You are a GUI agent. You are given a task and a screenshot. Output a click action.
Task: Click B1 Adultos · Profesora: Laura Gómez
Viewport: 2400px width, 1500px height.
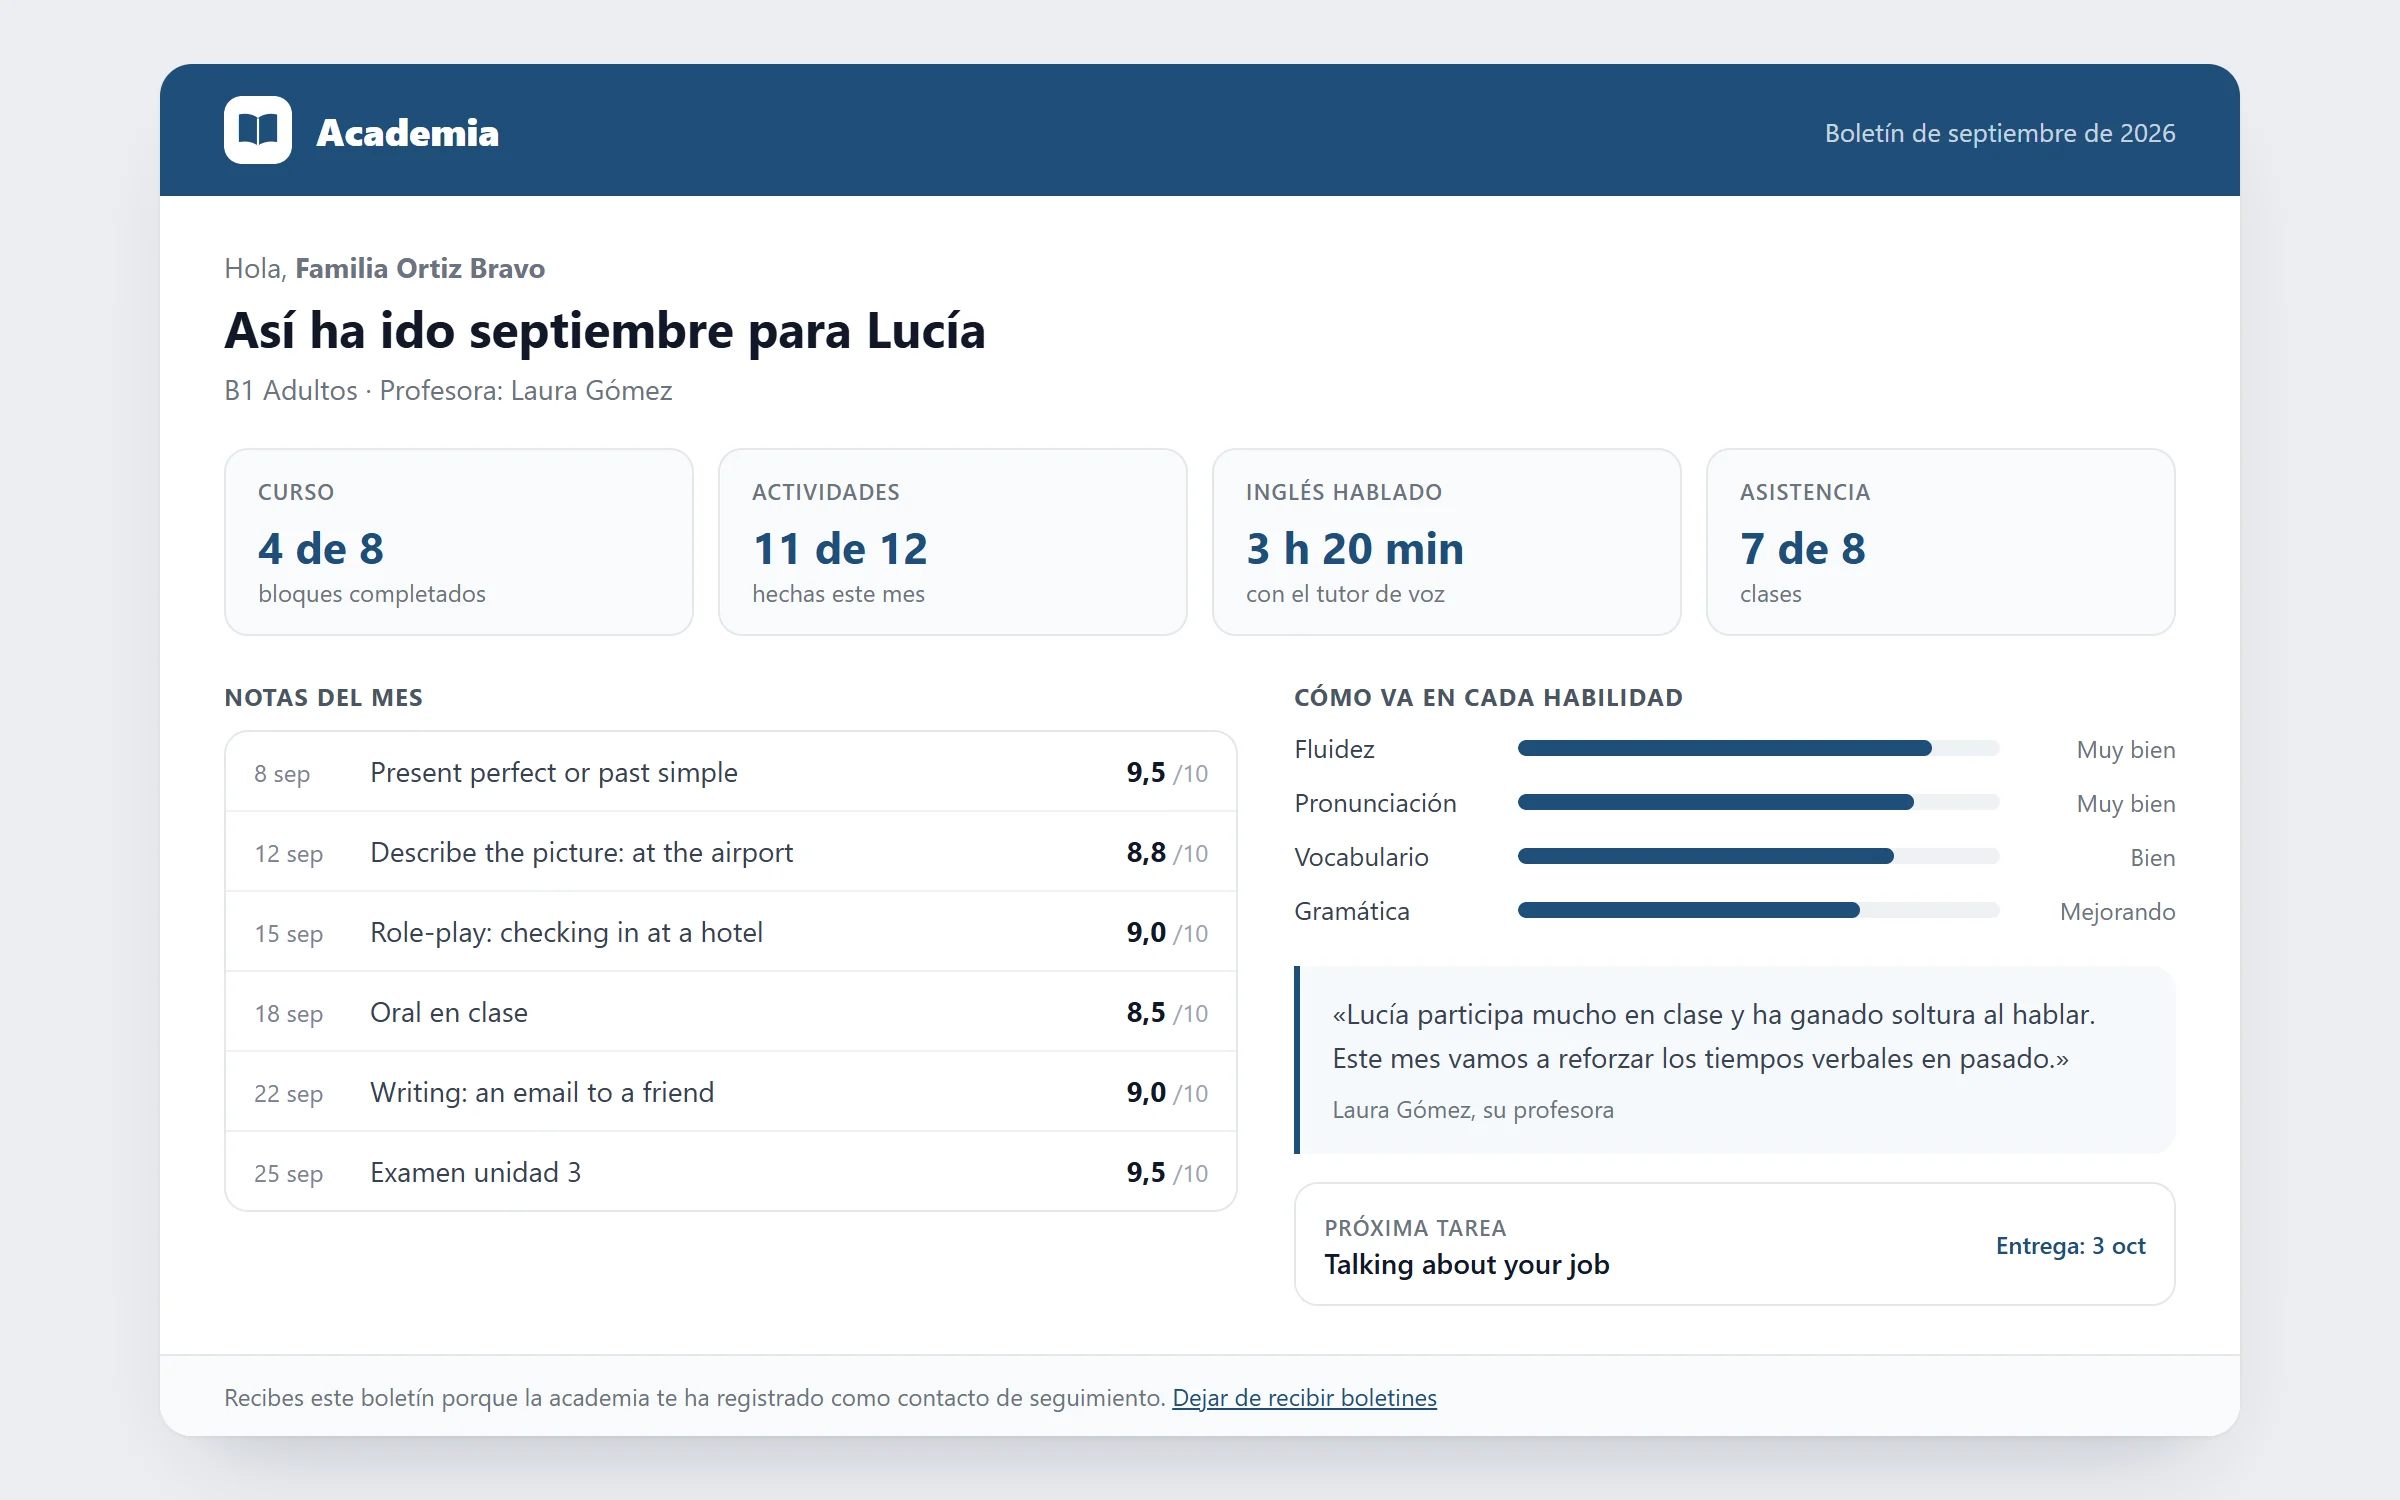click(x=448, y=390)
